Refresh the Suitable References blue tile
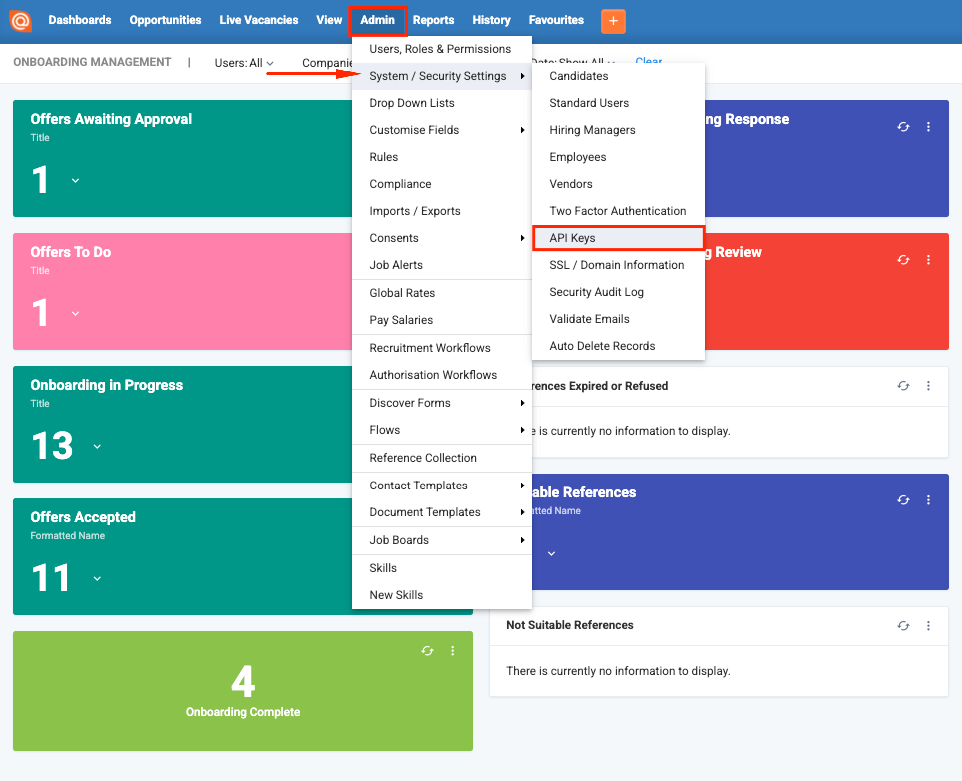The height and width of the screenshot is (781, 962). pos(903,500)
